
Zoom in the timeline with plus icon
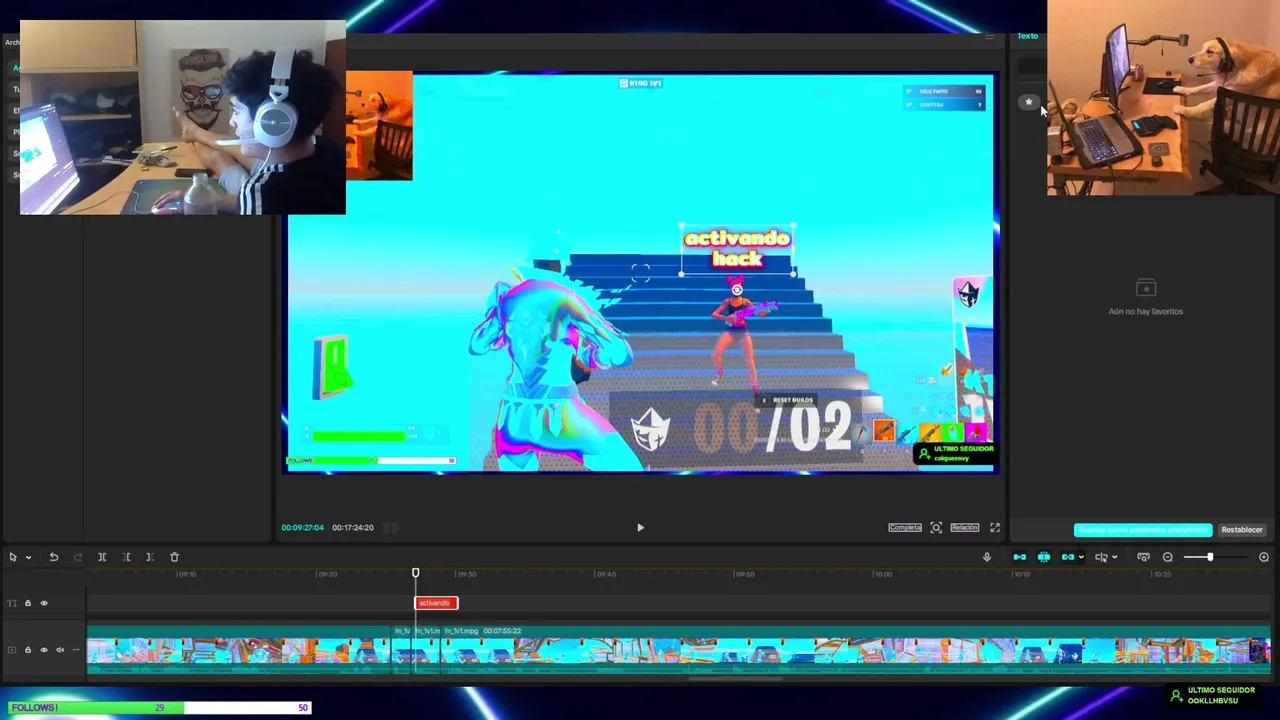[x=1264, y=557]
